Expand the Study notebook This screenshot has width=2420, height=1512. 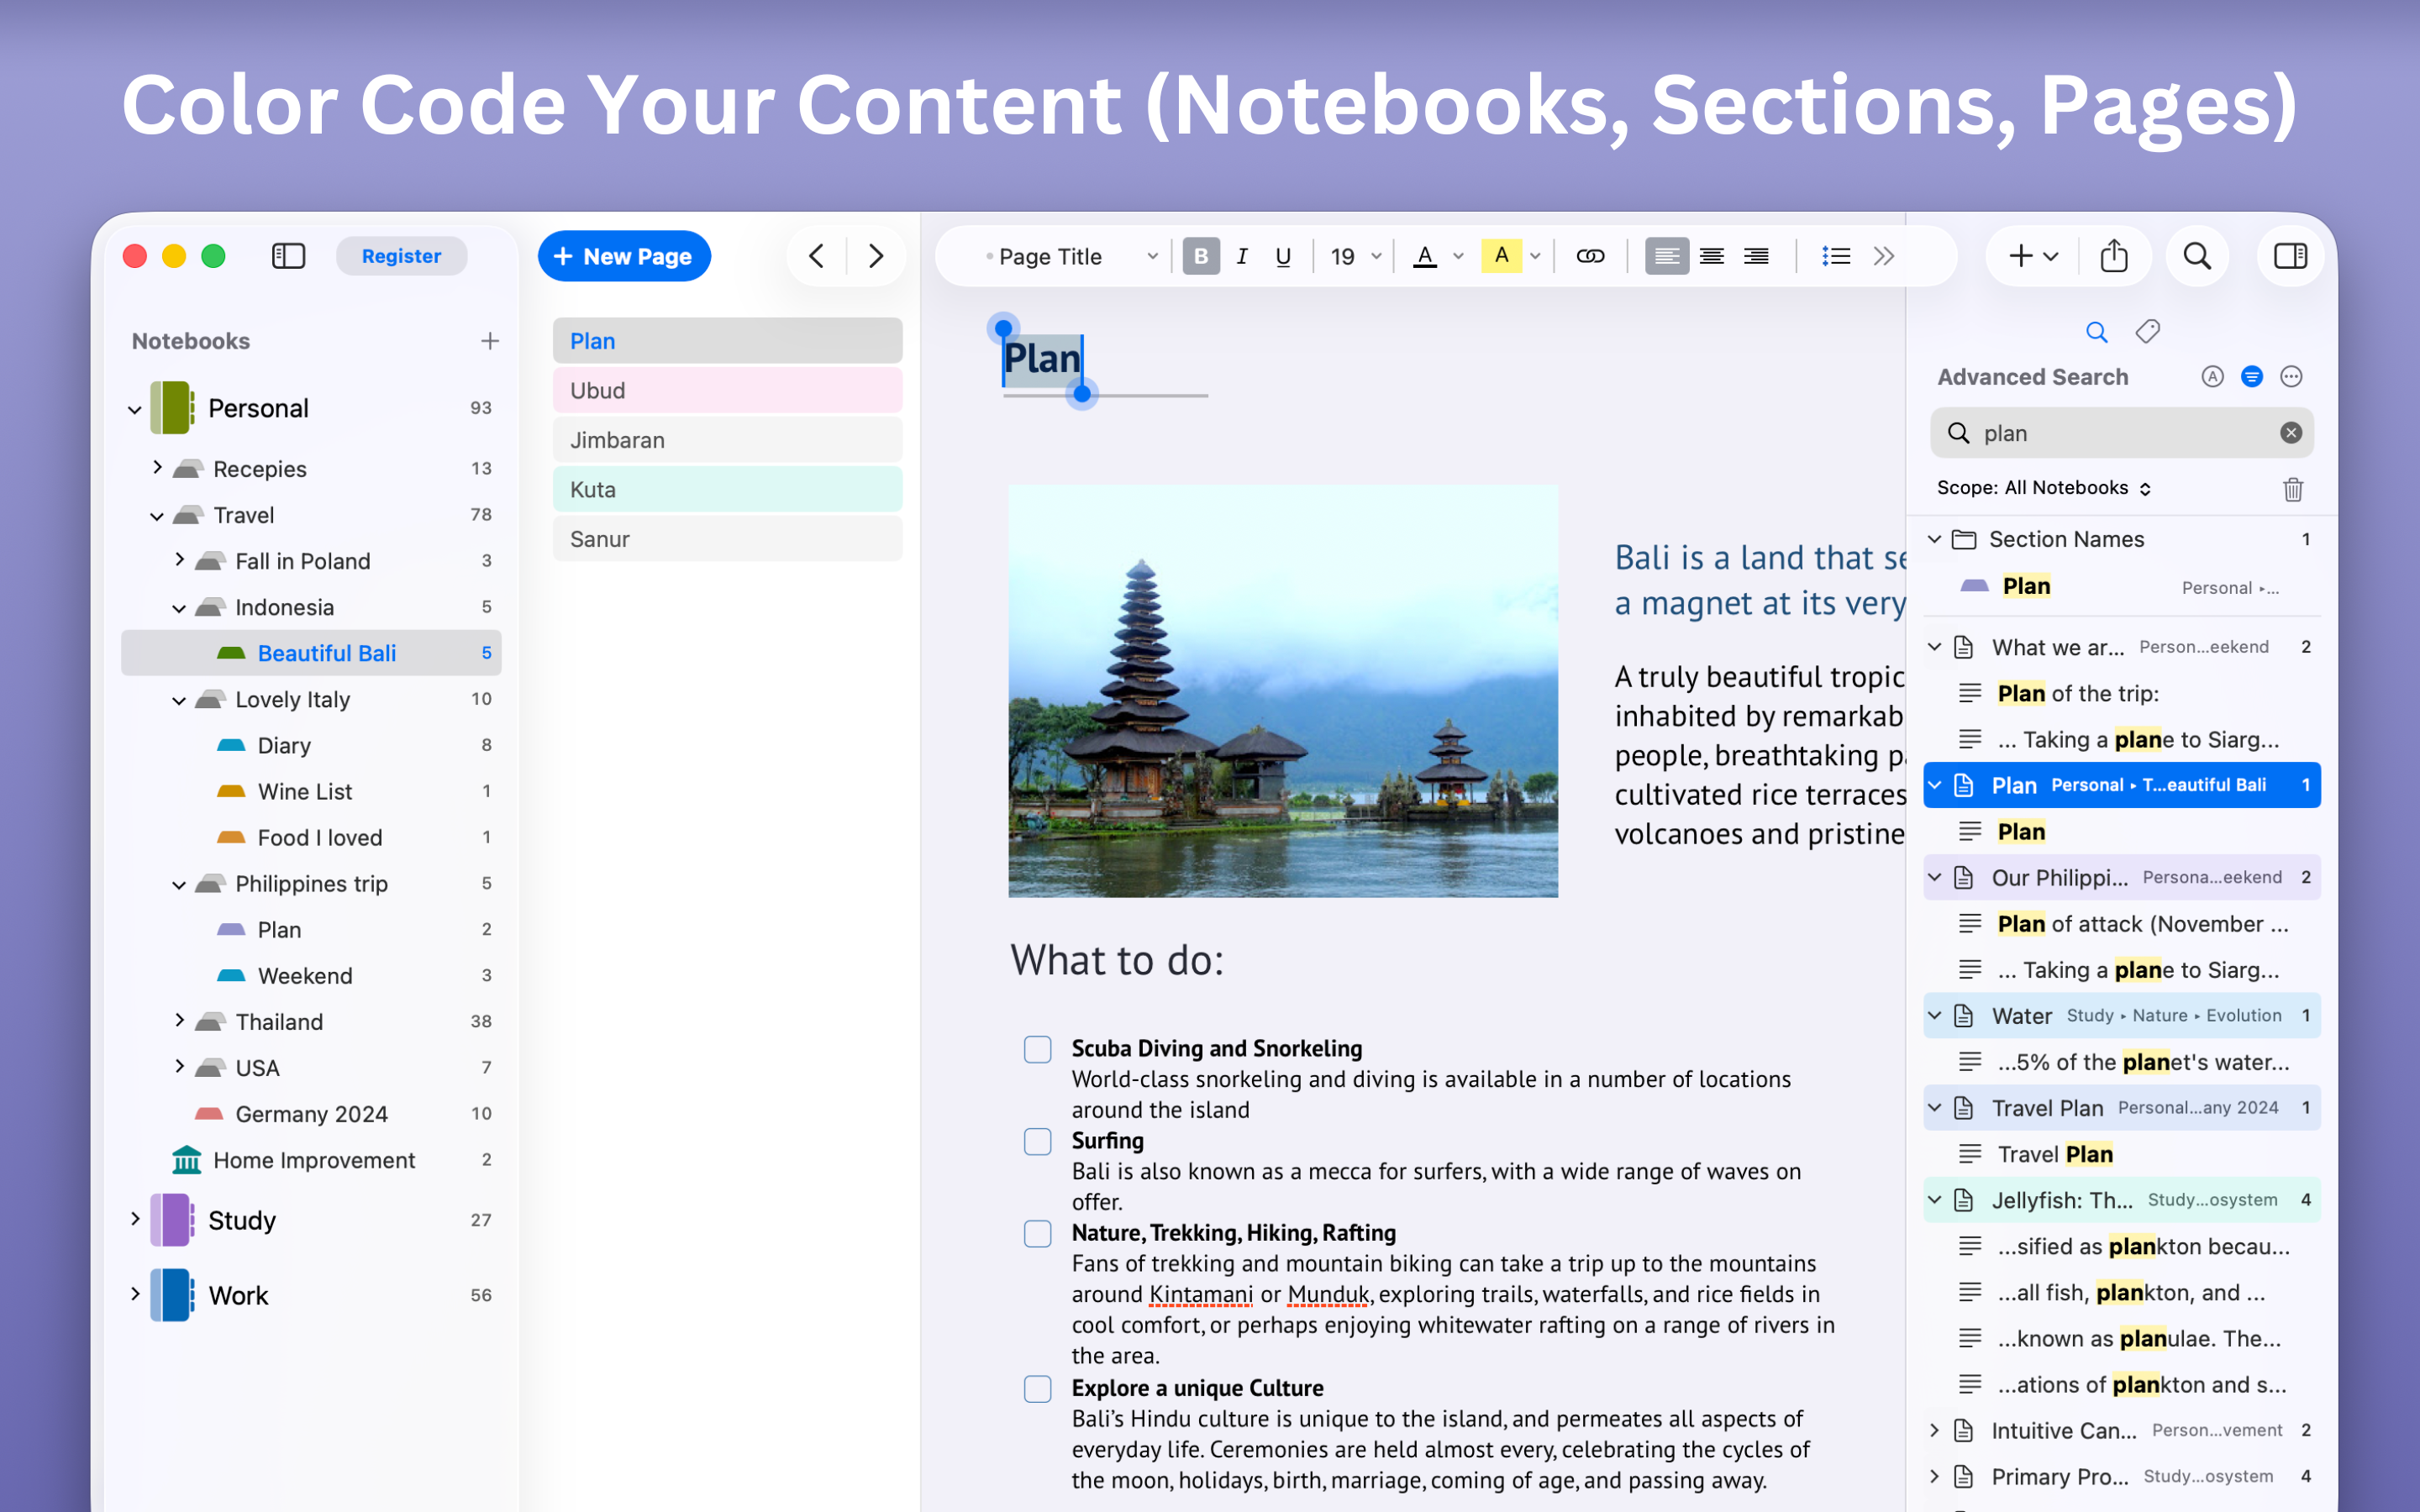(x=135, y=1219)
